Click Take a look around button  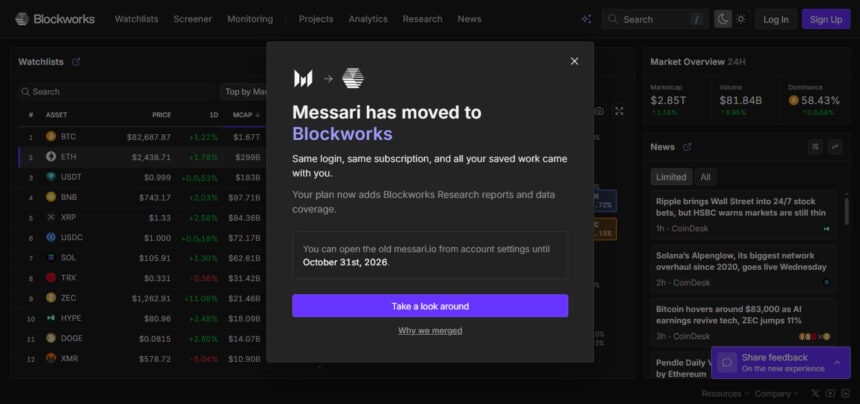click(430, 306)
